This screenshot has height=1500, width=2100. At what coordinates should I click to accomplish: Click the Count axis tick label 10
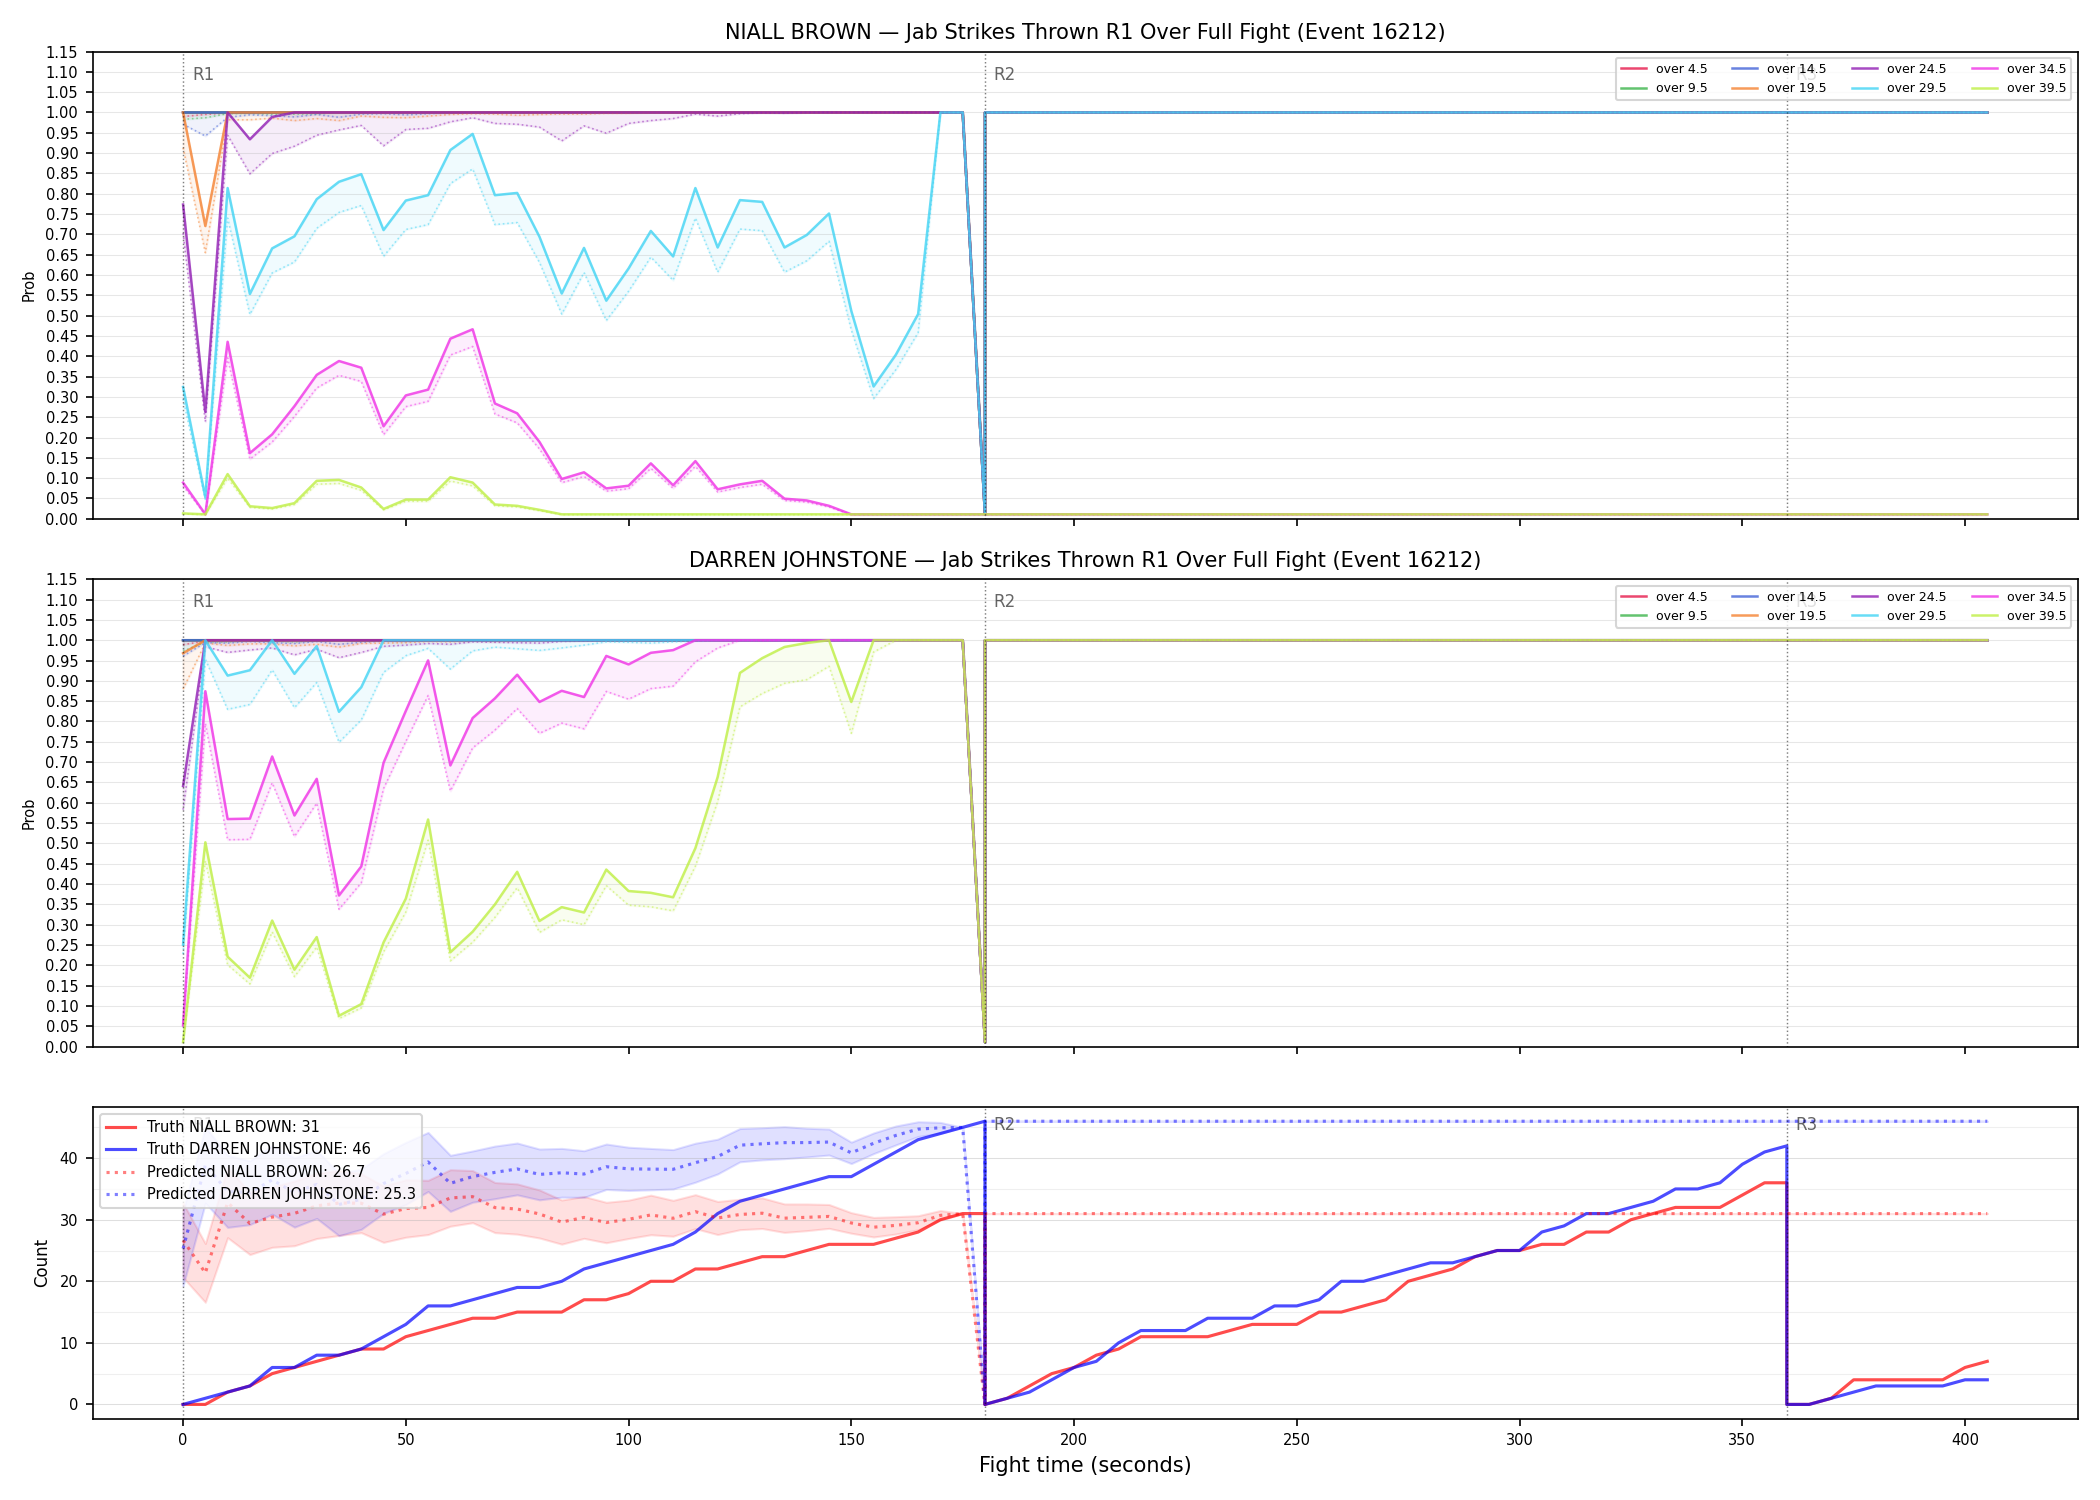coord(69,1343)
